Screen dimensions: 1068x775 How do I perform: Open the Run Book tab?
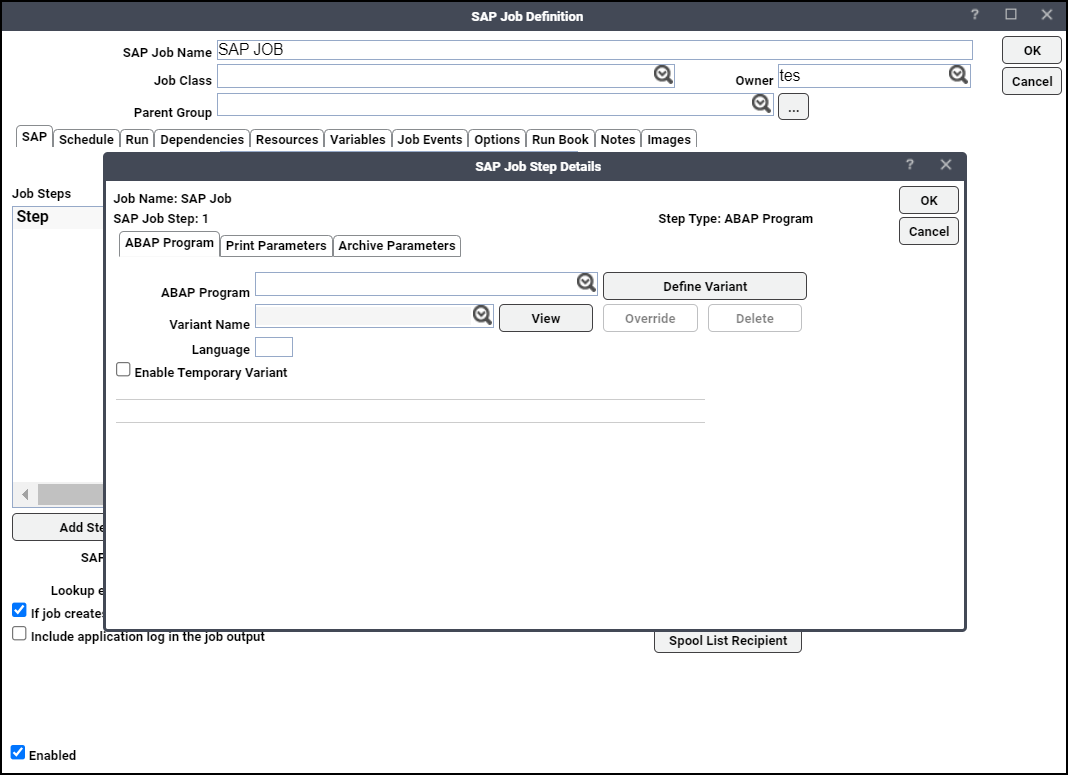[x=560, y=139]
